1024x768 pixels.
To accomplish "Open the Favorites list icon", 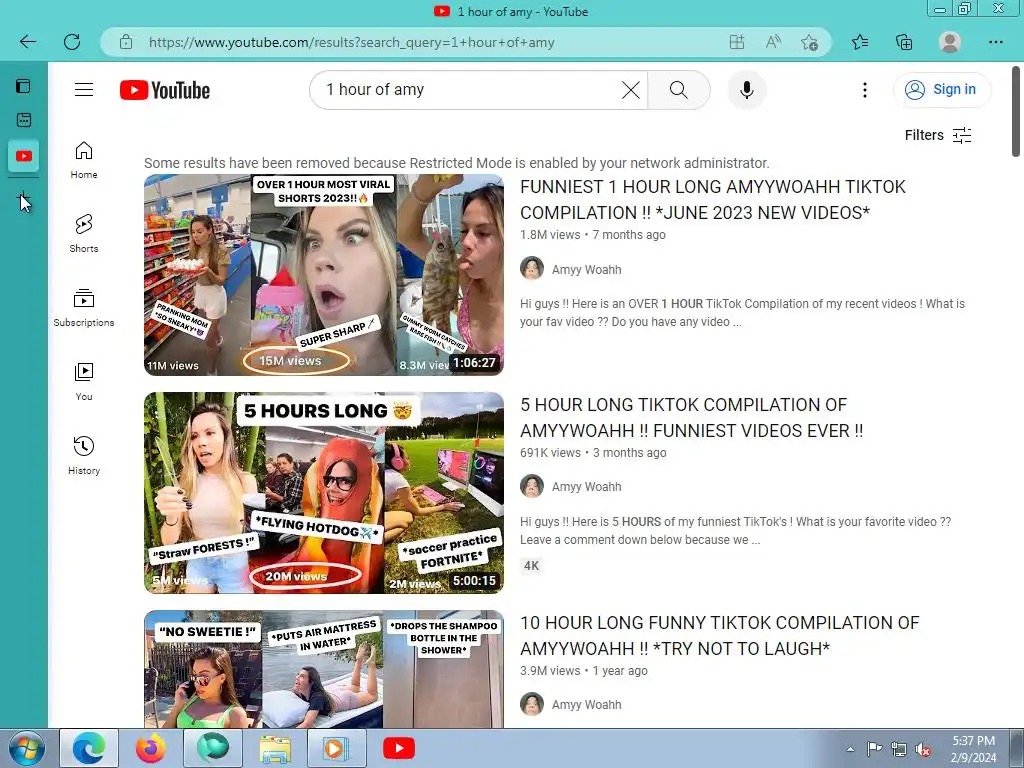I will (860, 42).
